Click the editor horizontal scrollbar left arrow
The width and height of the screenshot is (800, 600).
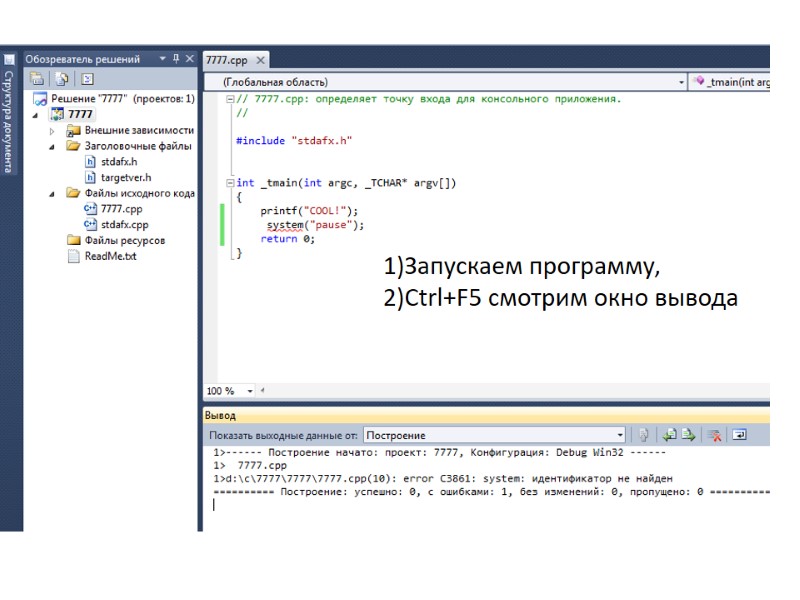click(262, 391)
